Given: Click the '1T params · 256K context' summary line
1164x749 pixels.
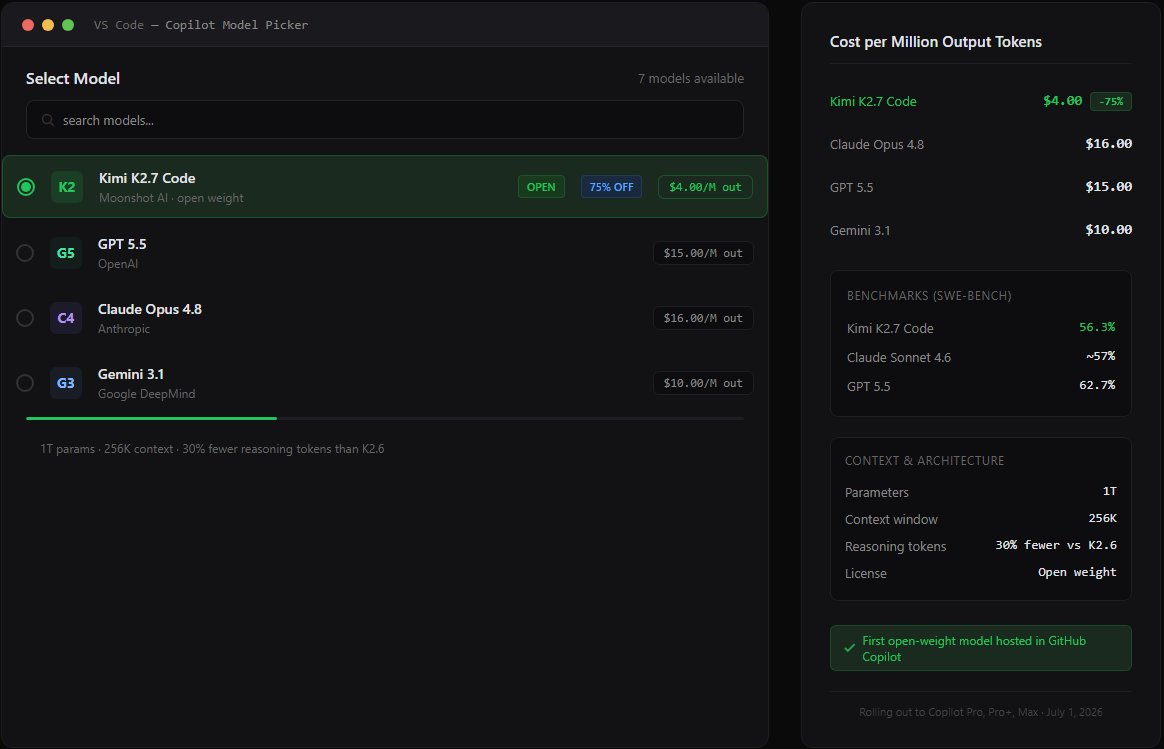Looking at the screenshot, I should [x=212, y=449].
